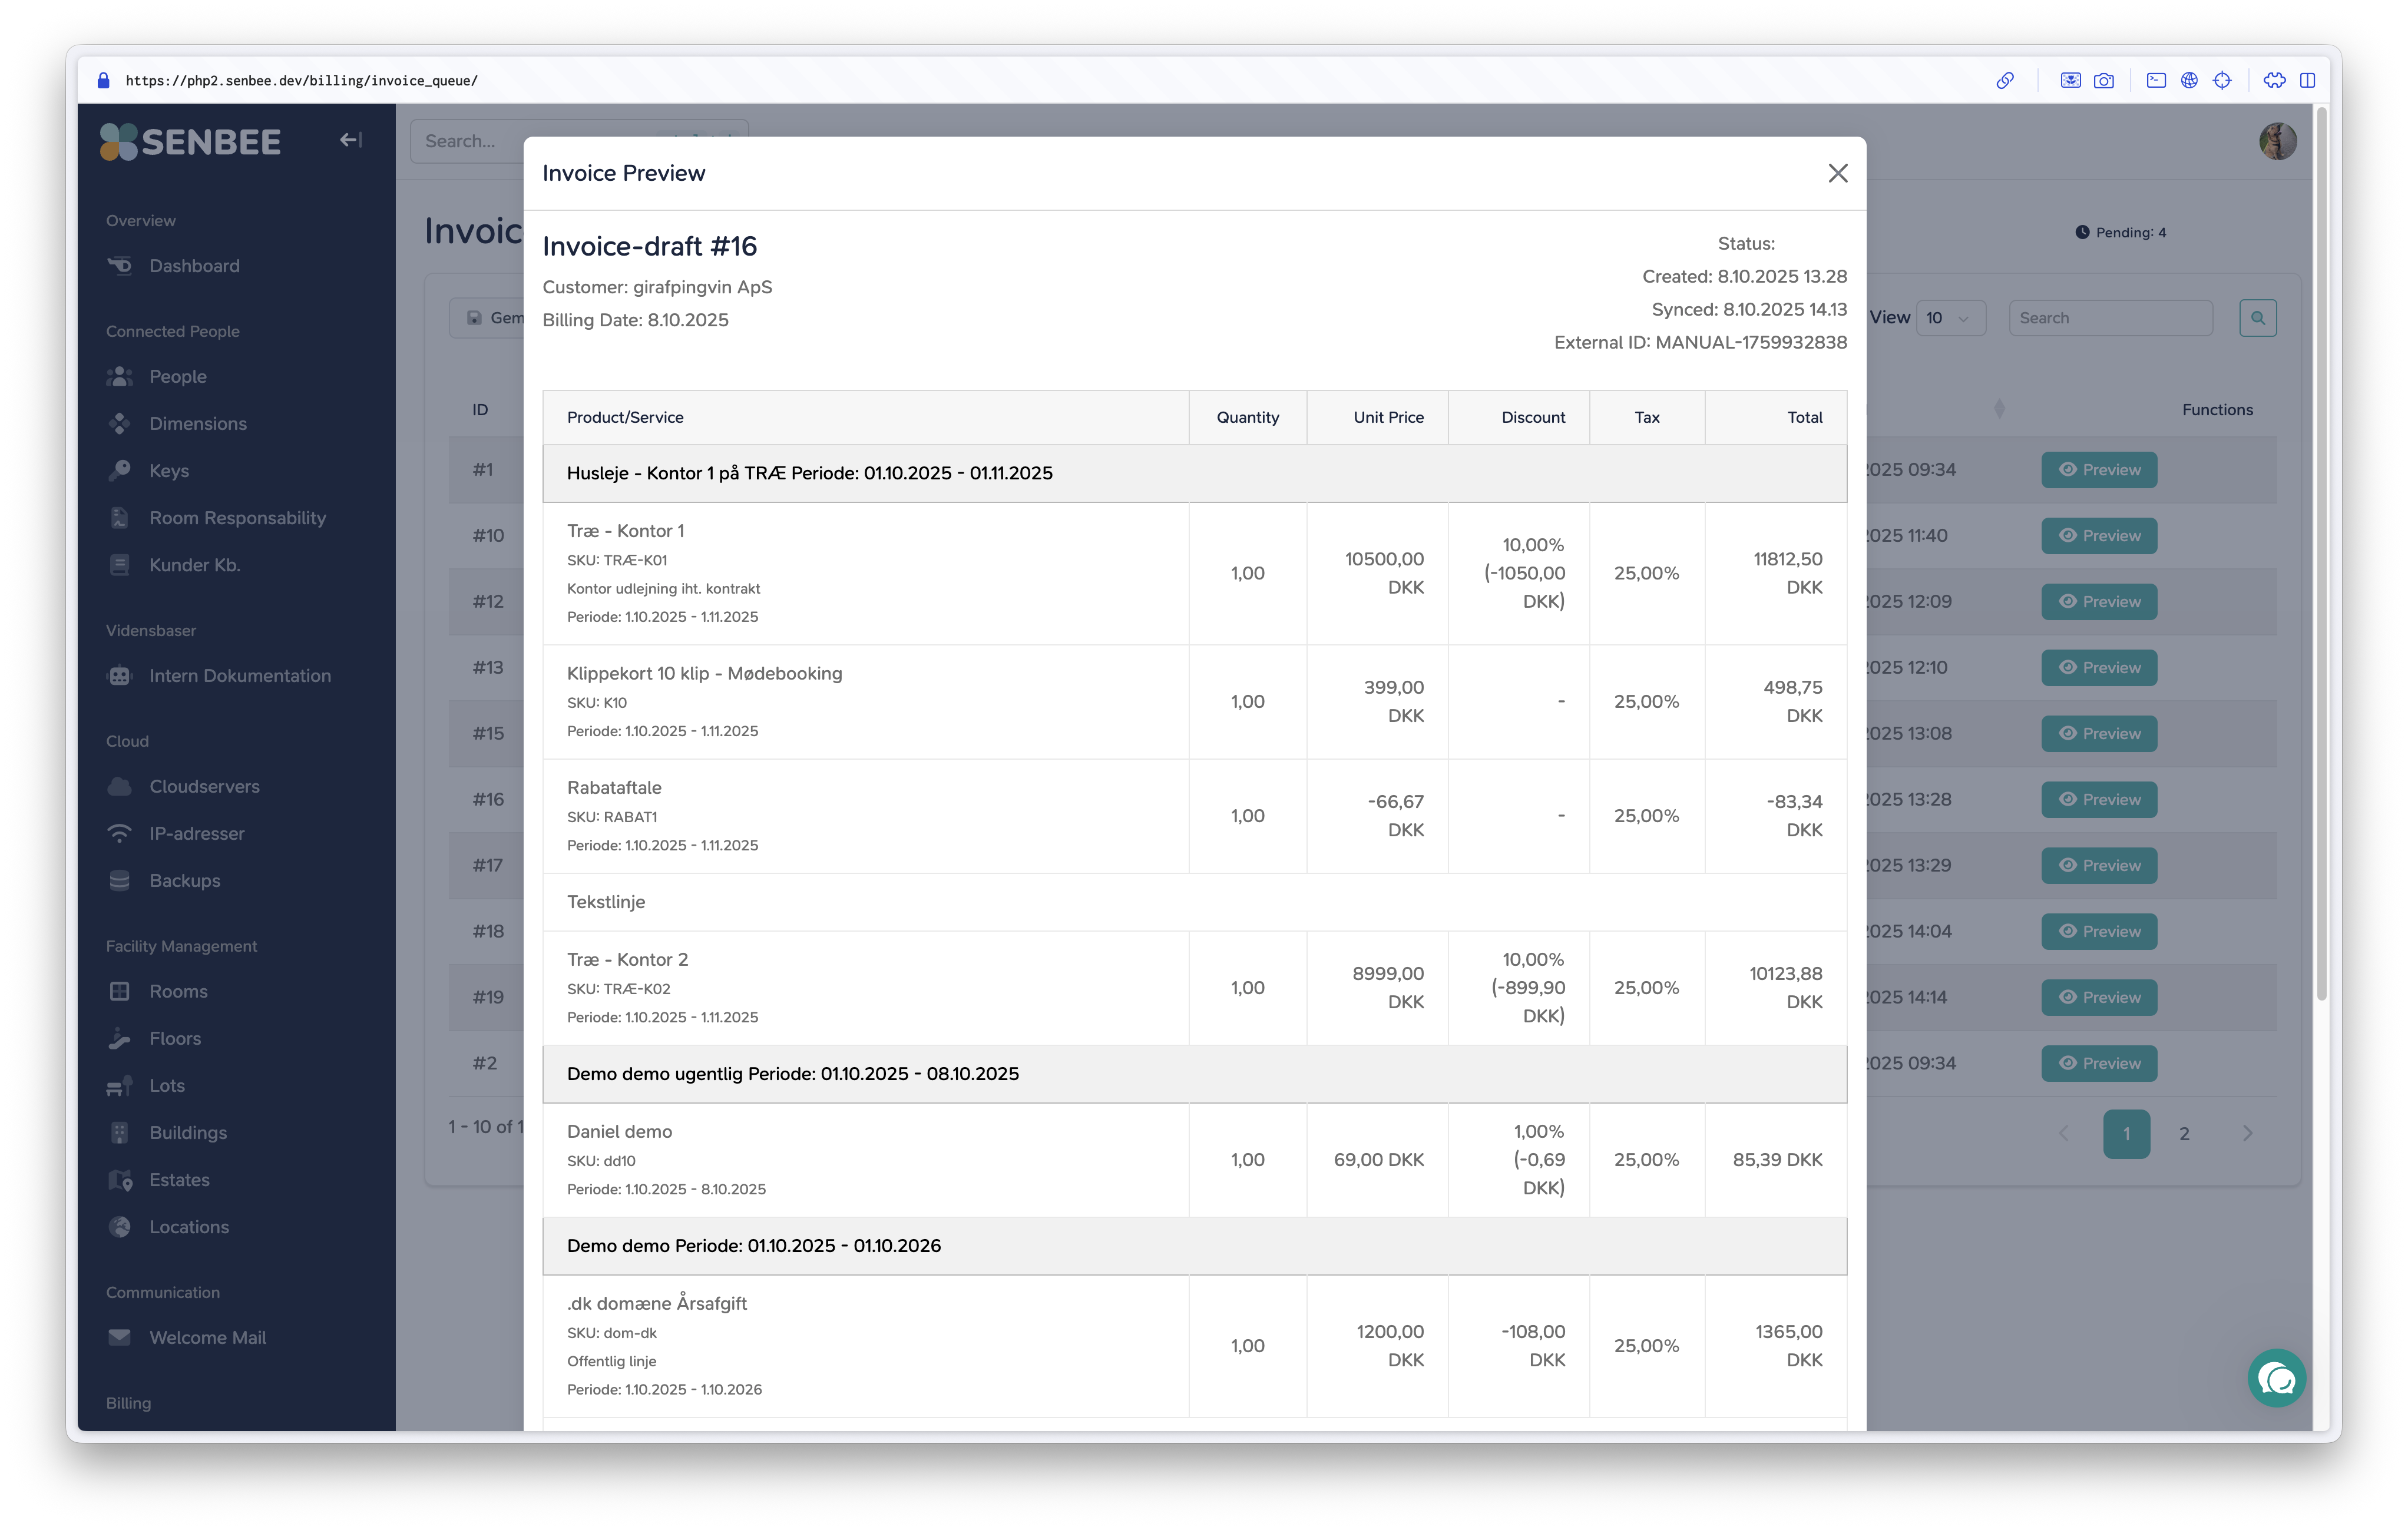
Task: Click the Buildings icon in sidebar
Action: coord(120,1133)
